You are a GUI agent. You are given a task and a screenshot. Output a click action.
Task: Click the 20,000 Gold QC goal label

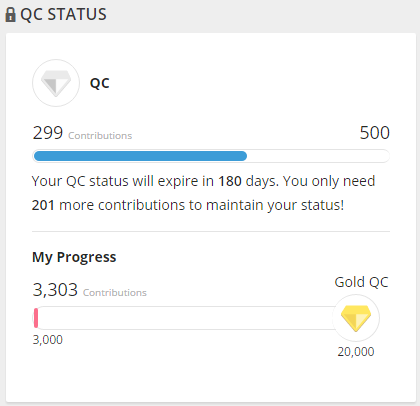356,352
